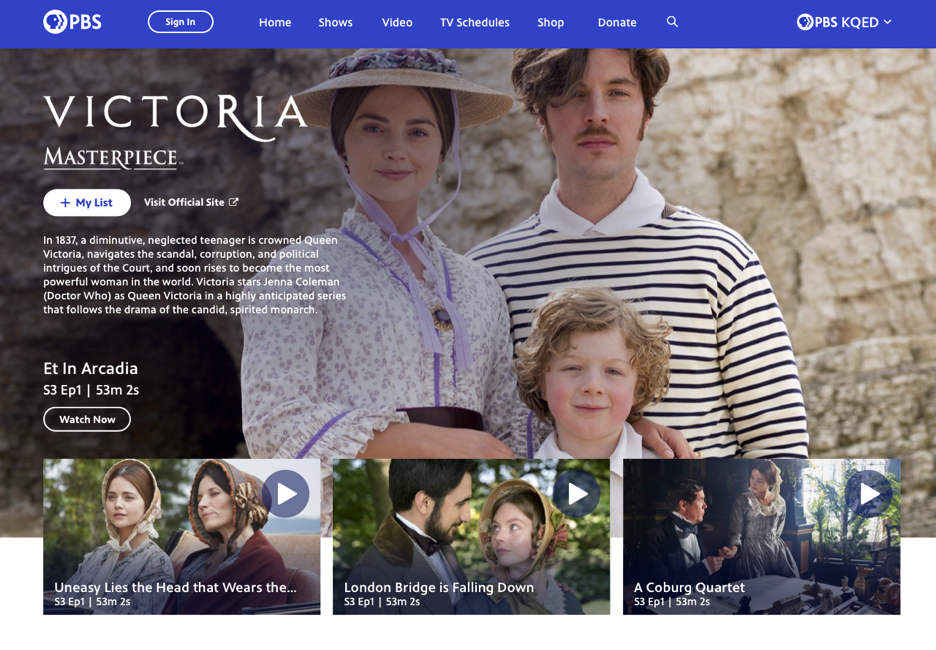This screenshot has height=650, width=936.
Task: Open London Bridge is Falling Down title
Action: [439, 587]
